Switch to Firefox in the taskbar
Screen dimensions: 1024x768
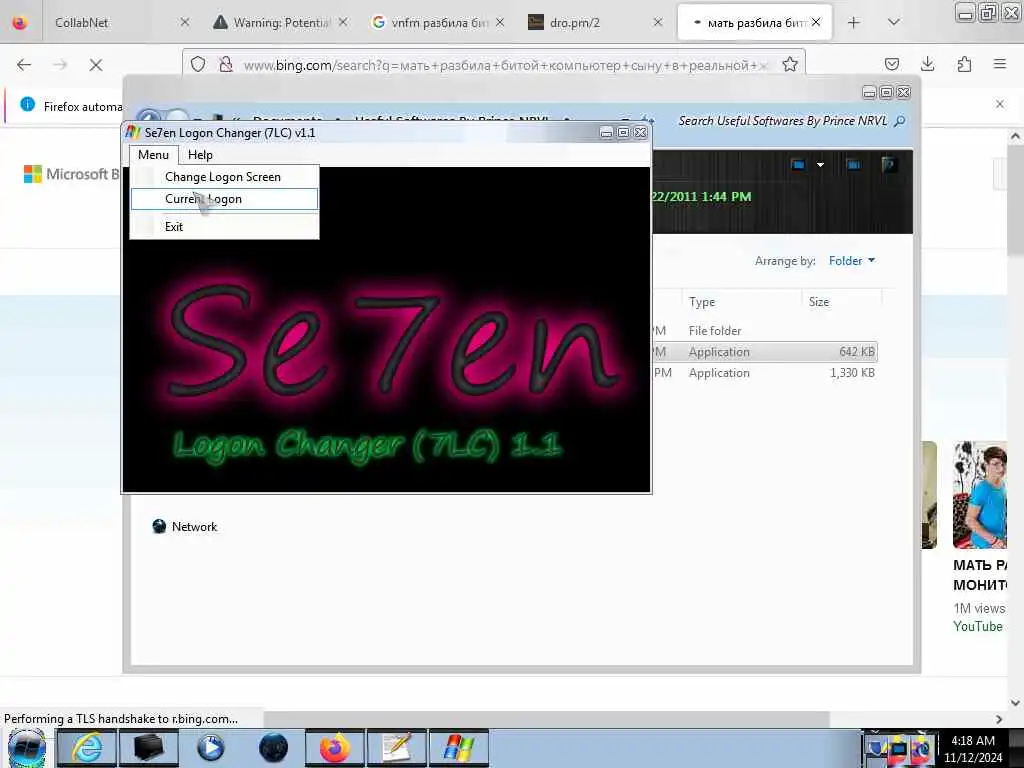(x=335, y=748)
